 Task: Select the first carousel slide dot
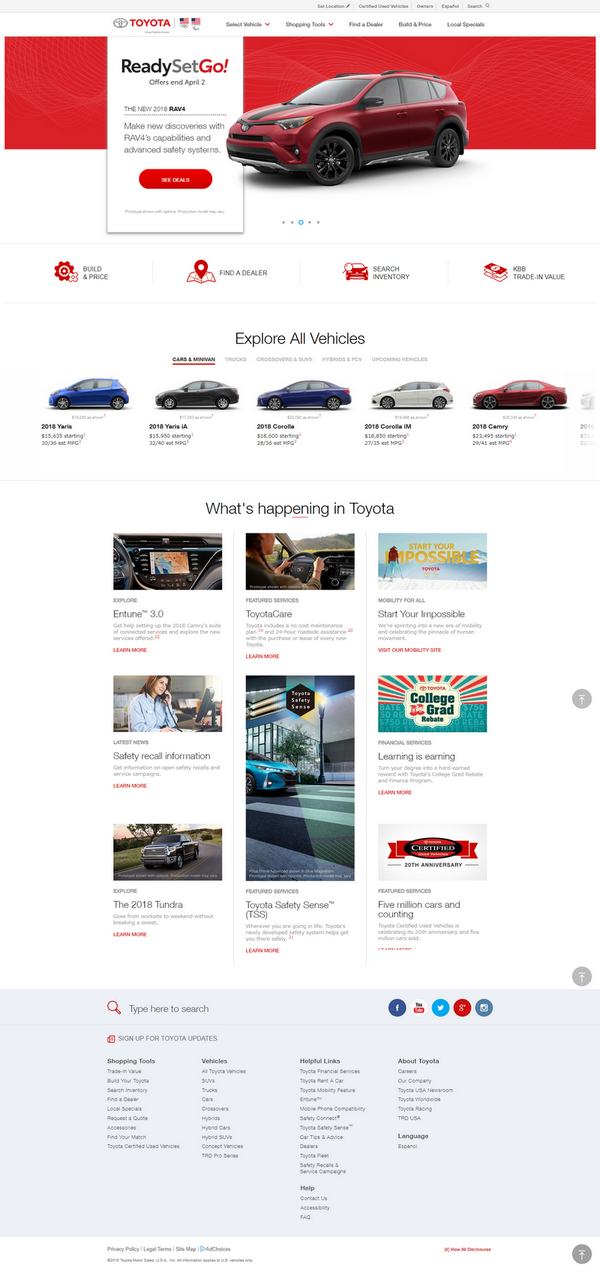(x=283, y=222)
